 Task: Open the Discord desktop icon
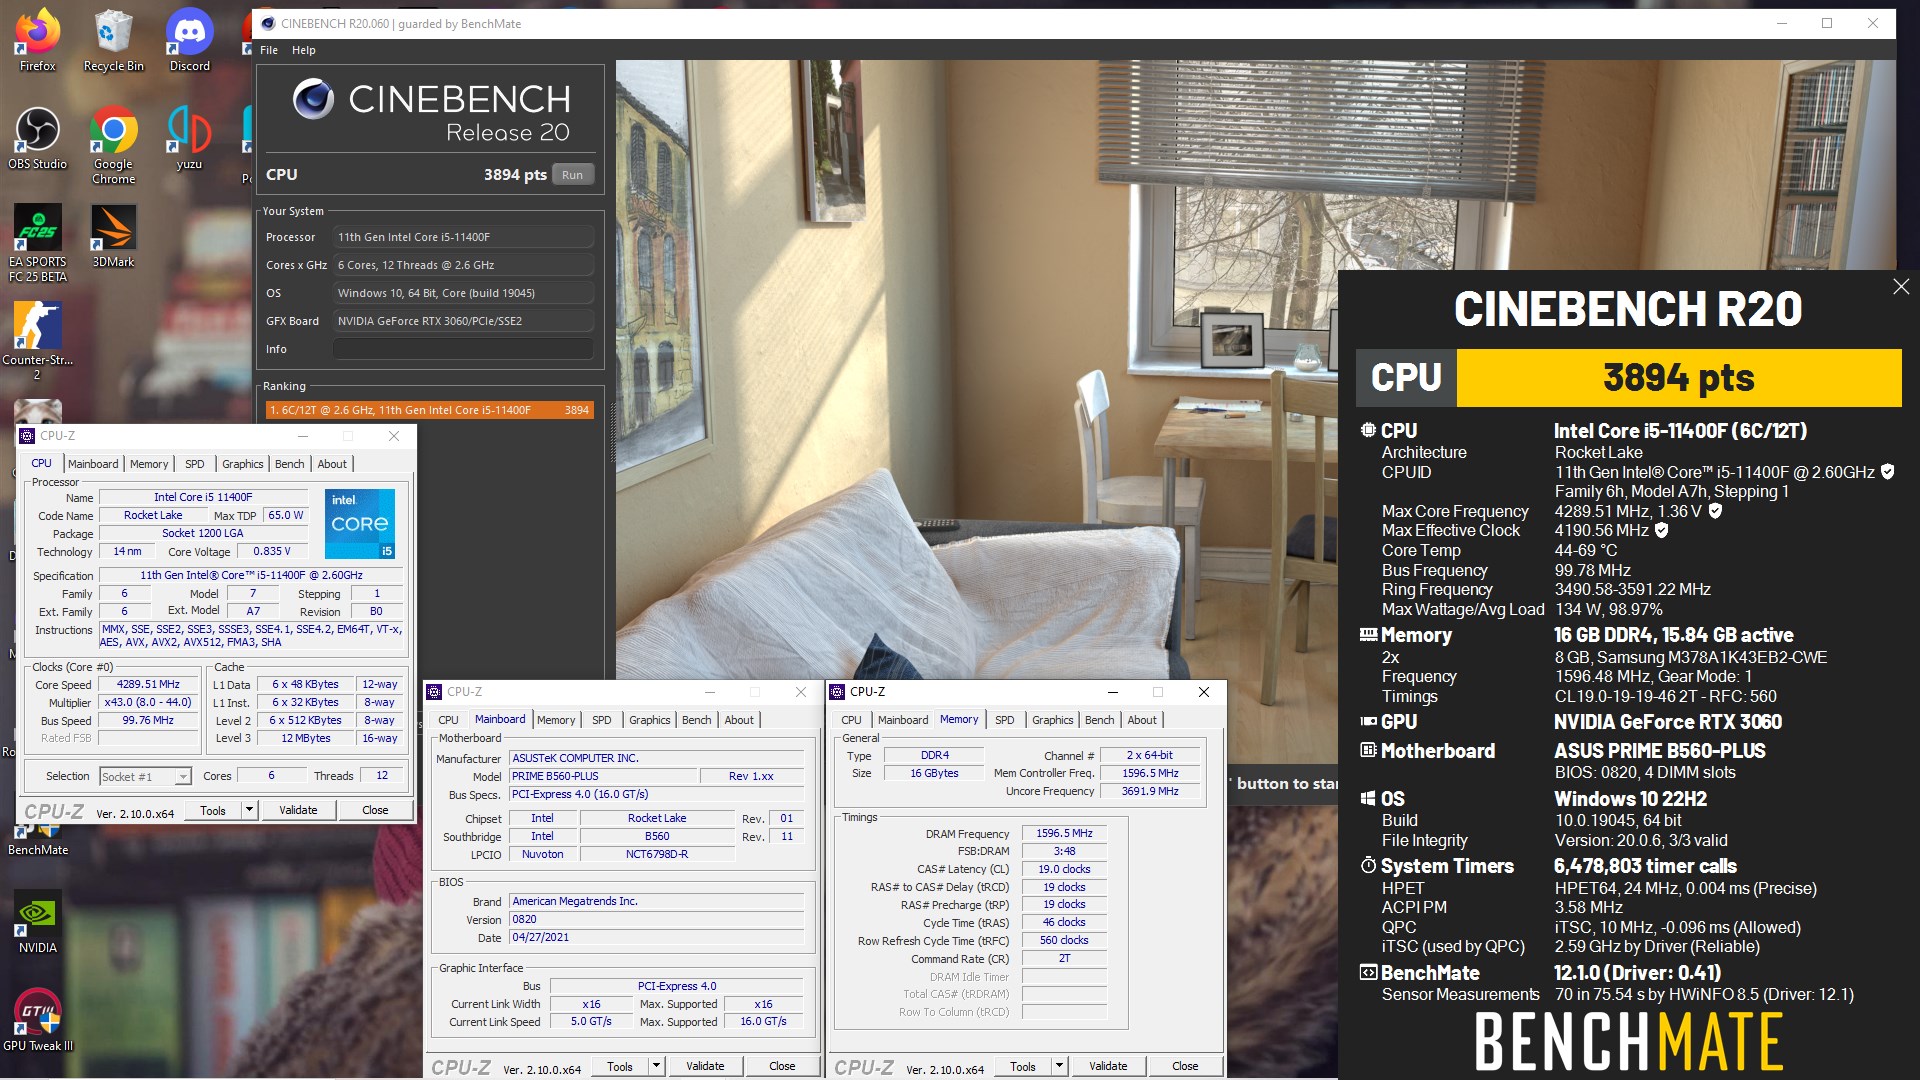[189, 40]
